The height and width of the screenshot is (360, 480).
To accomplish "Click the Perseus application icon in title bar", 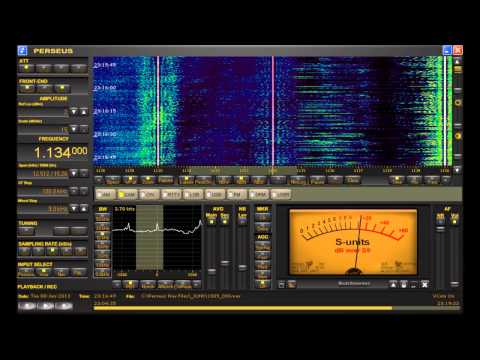I will (22, 51).
